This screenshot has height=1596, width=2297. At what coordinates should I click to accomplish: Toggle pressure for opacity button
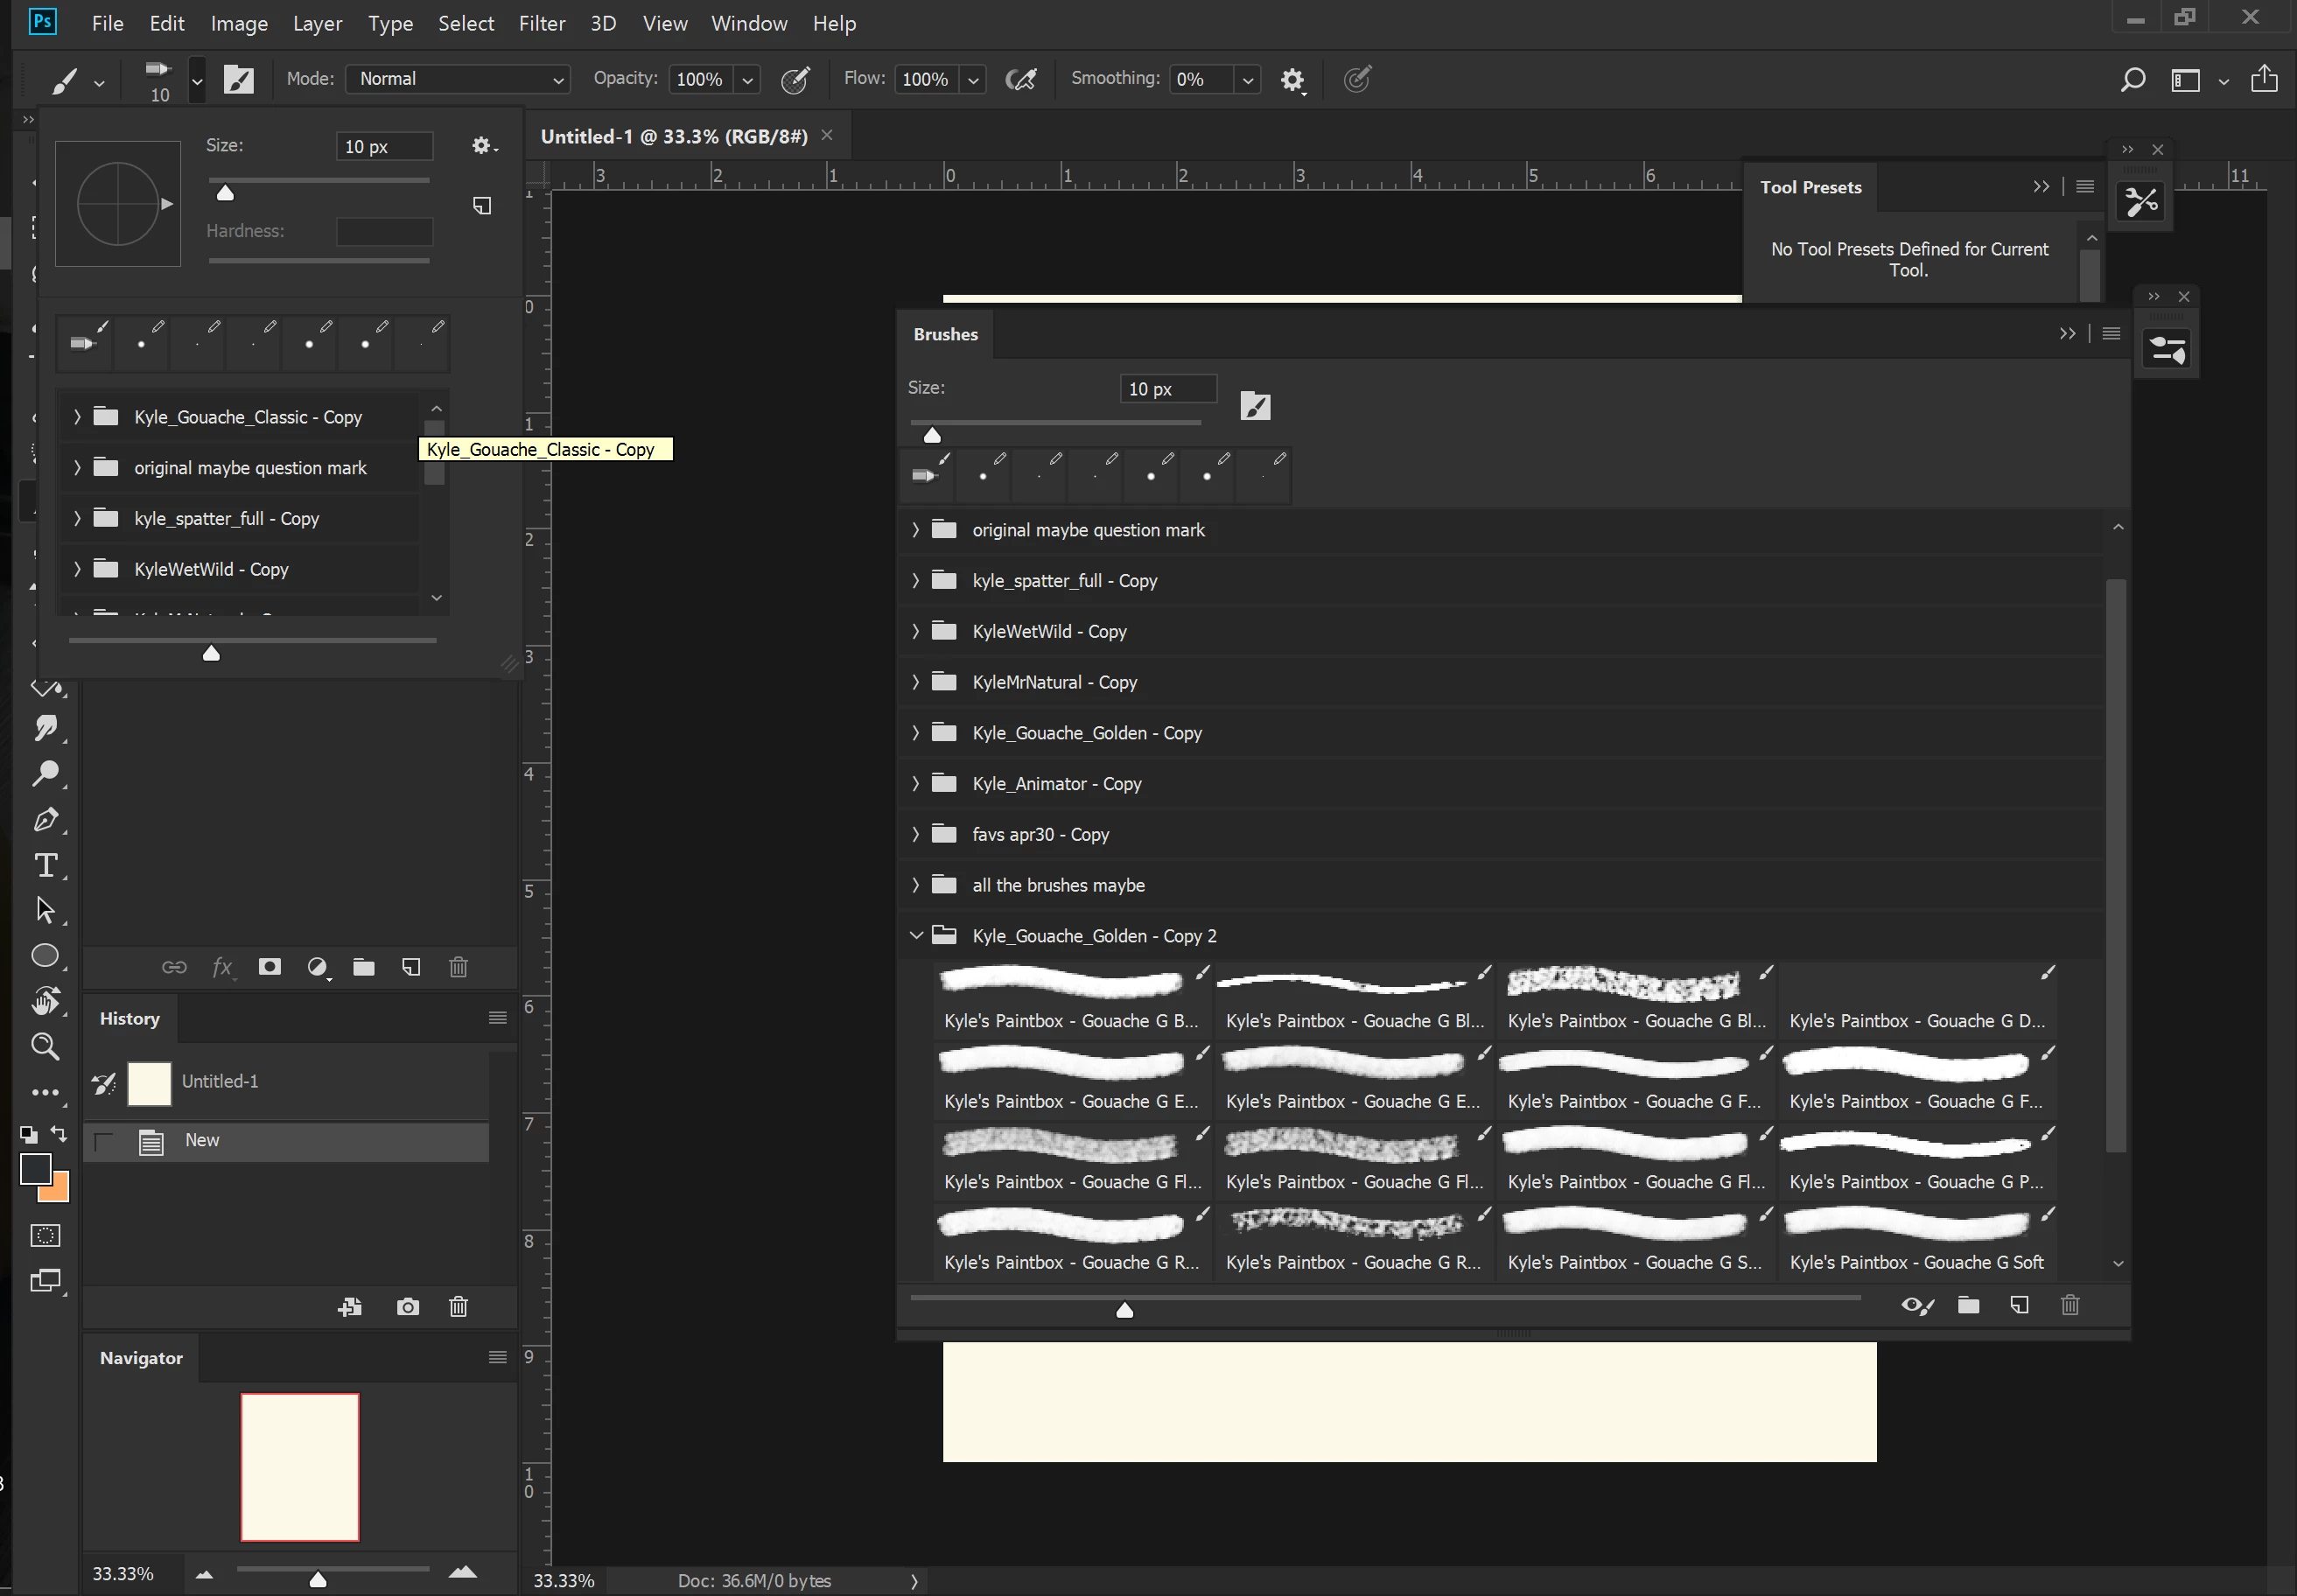pos(795,80)
